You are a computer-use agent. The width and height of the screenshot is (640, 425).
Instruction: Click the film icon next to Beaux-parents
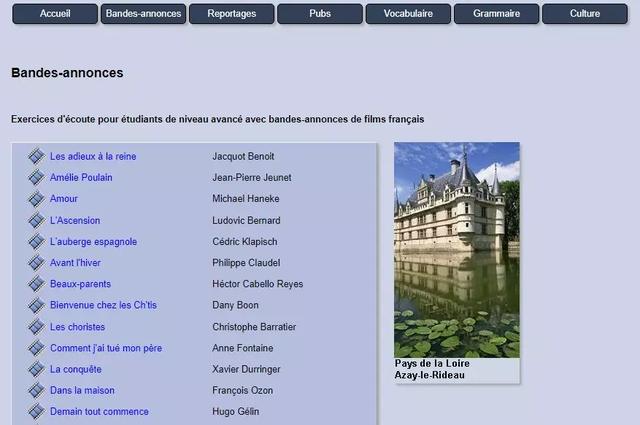pos(36,284)
